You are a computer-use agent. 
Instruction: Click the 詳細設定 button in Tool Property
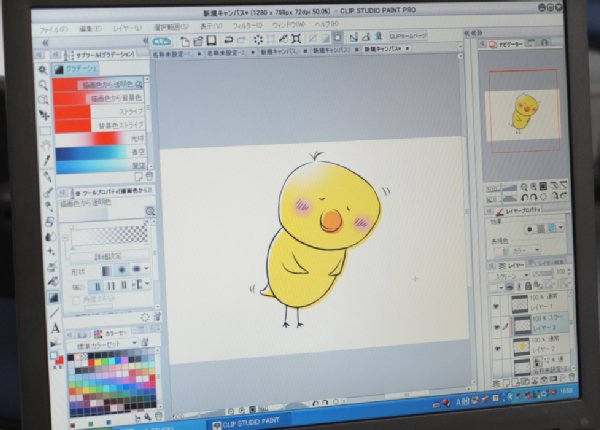pos(108,256)
